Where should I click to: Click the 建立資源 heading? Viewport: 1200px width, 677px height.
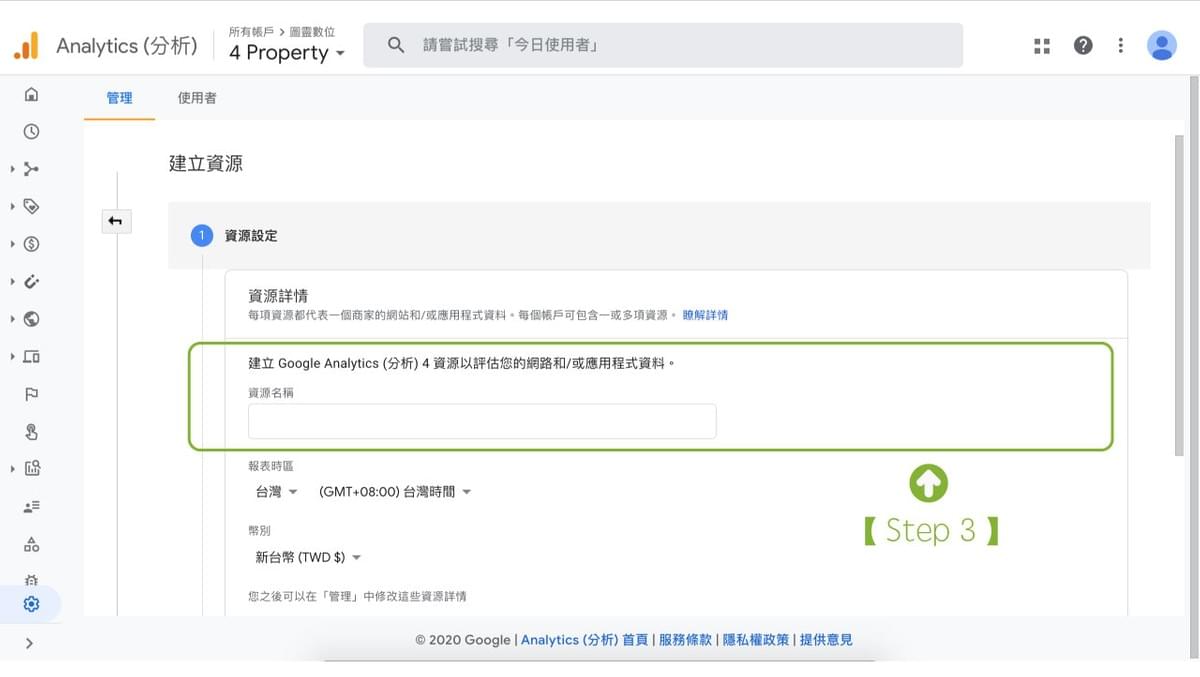tap(206, 164)
